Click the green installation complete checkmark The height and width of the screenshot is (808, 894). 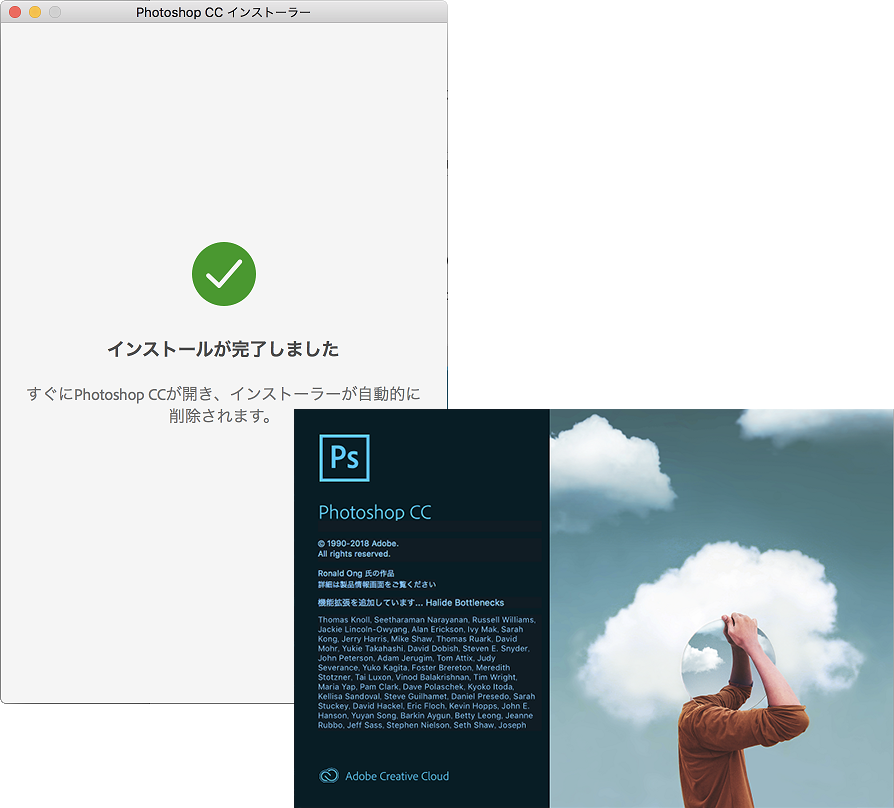click(x=224, y=274)
